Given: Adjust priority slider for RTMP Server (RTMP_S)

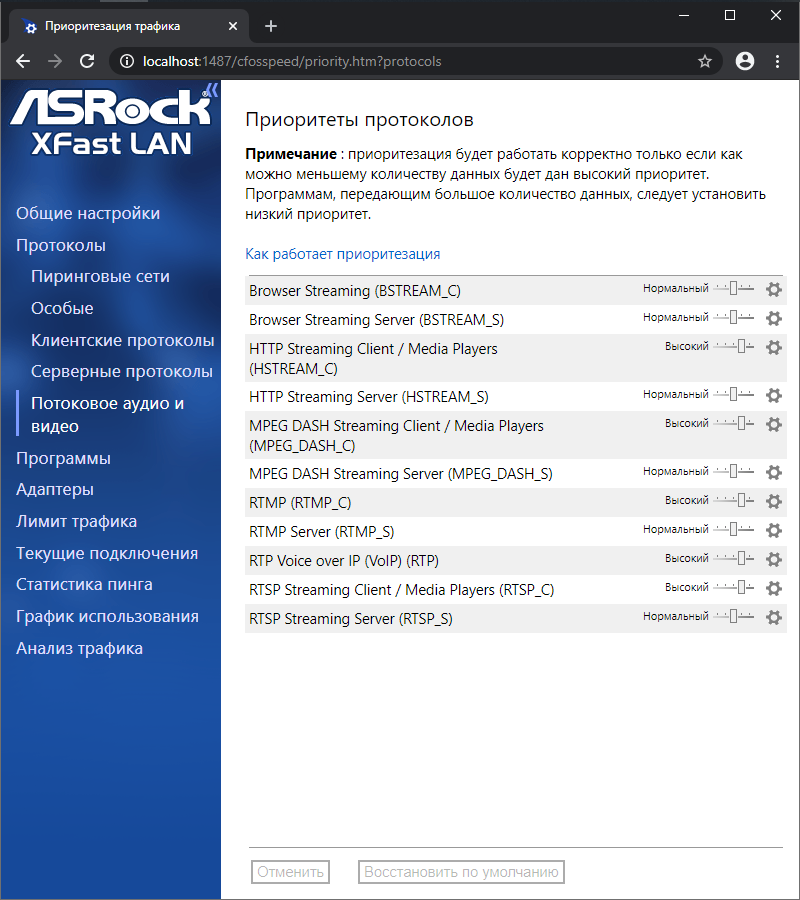Looking at the screenshot, I should [x=734, y=530].
